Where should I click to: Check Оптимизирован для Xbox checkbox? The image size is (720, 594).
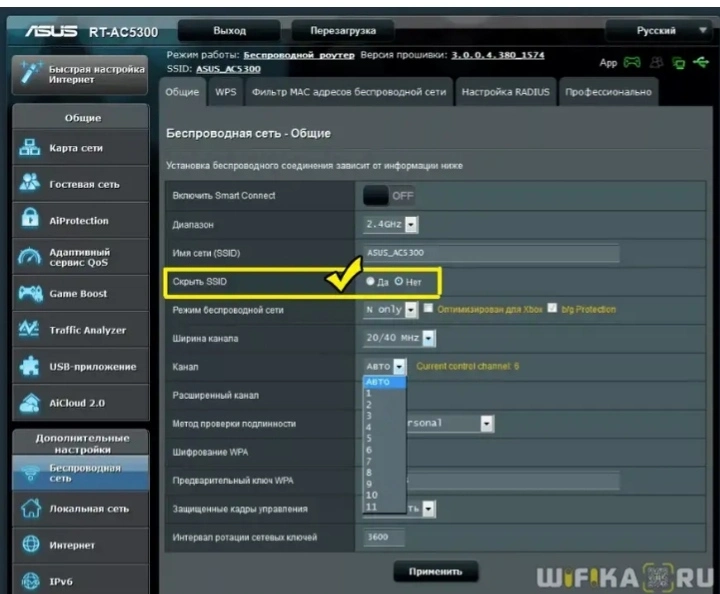(428, 308)
